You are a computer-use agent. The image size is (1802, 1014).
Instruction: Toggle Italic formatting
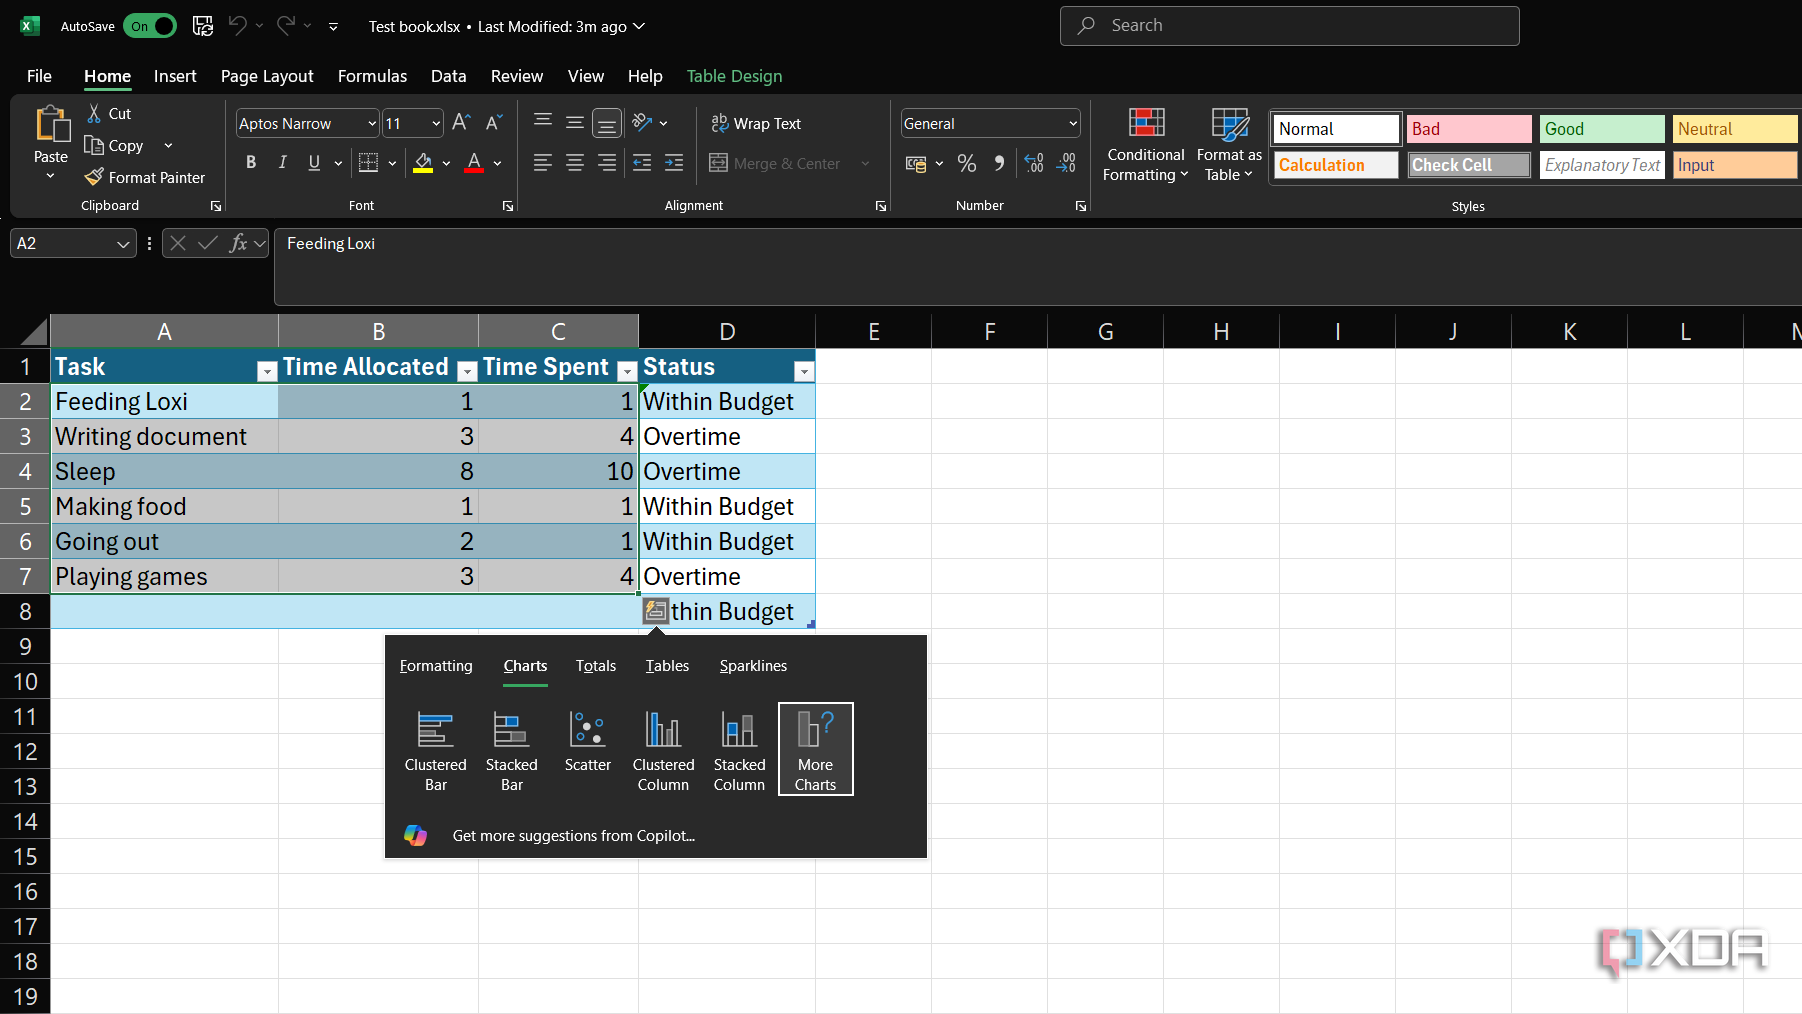pos(283,162)
